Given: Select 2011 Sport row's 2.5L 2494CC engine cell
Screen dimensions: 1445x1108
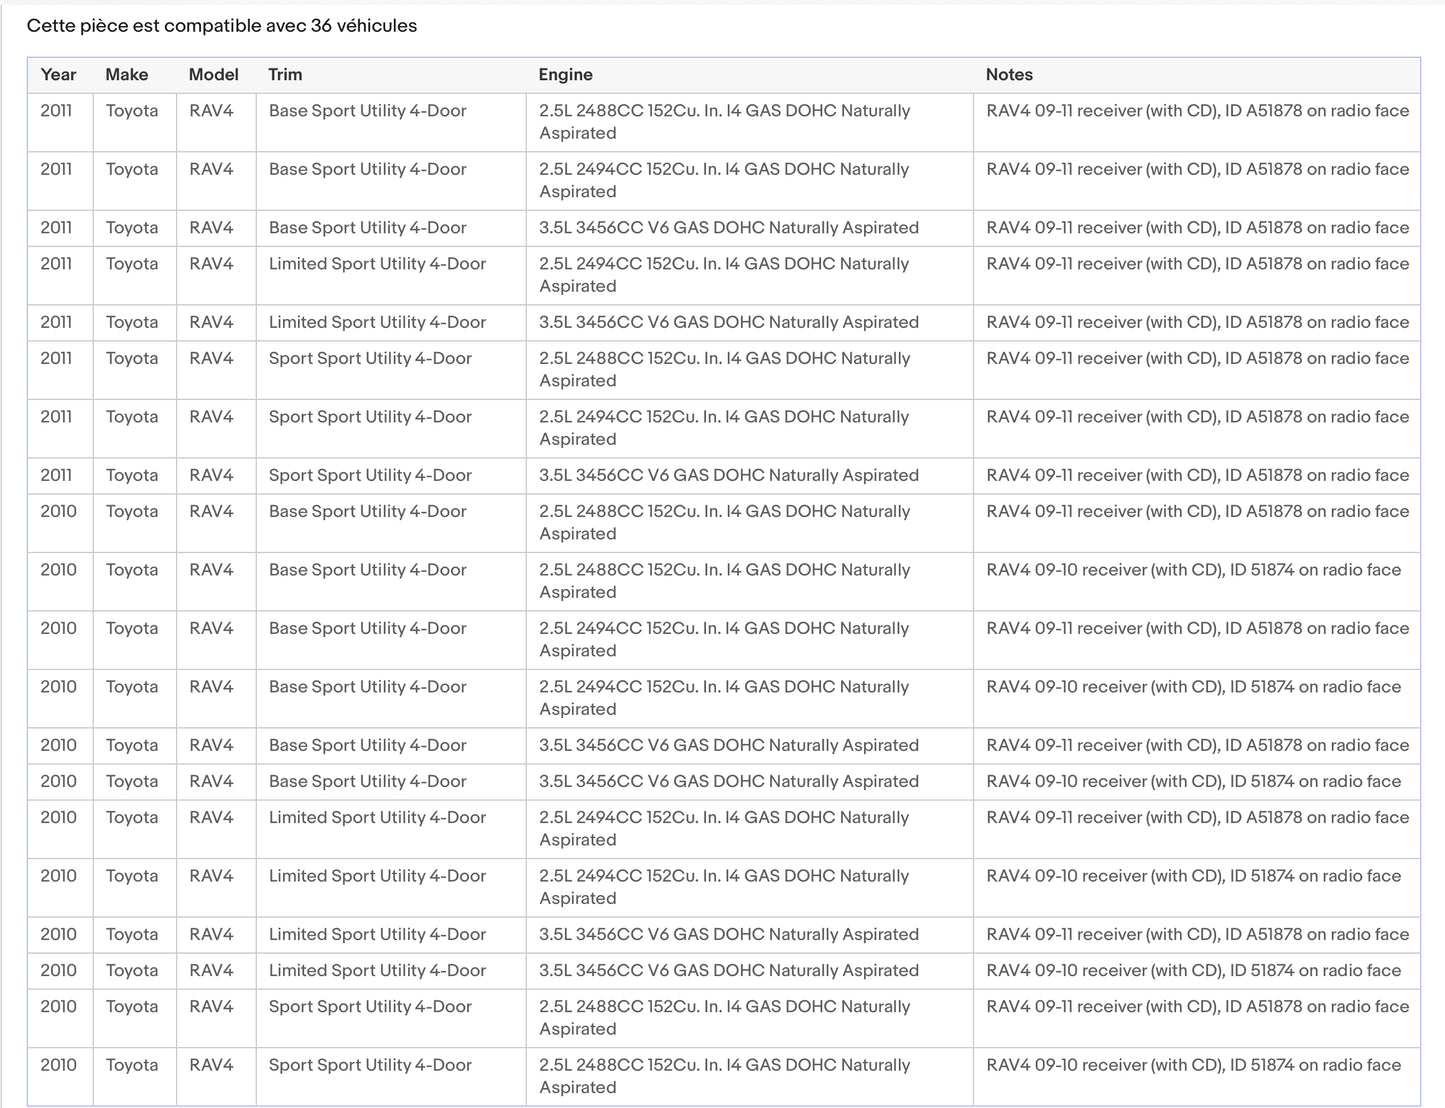Looking at the screenshot, I should 724,428.
